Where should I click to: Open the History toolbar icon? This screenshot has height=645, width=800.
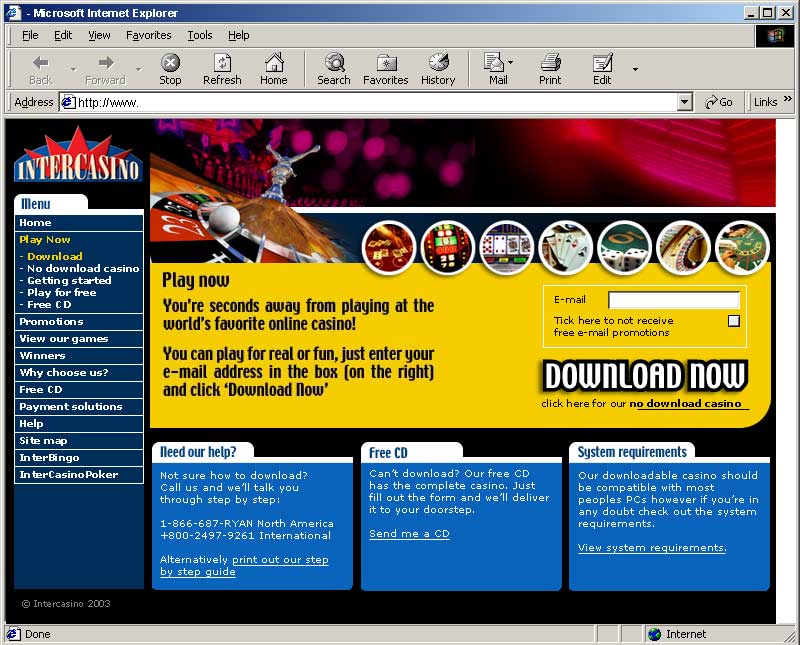pos(437,69)
